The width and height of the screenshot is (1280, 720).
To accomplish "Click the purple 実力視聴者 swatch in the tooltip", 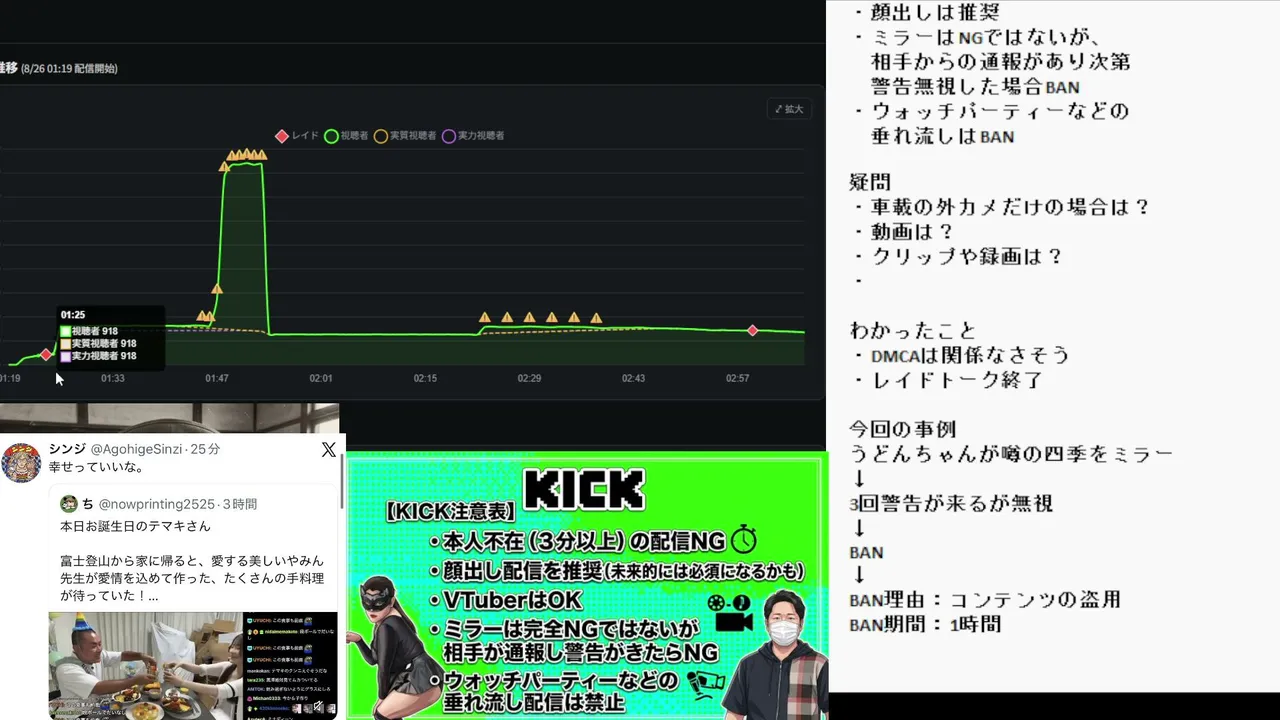I will coord(66,356).
